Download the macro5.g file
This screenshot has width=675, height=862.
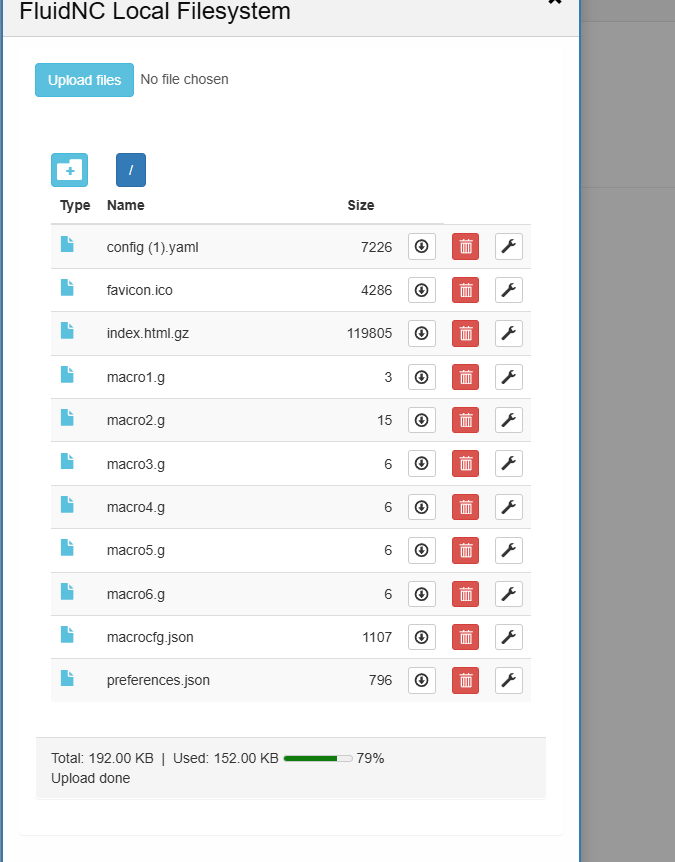(422, 550)
